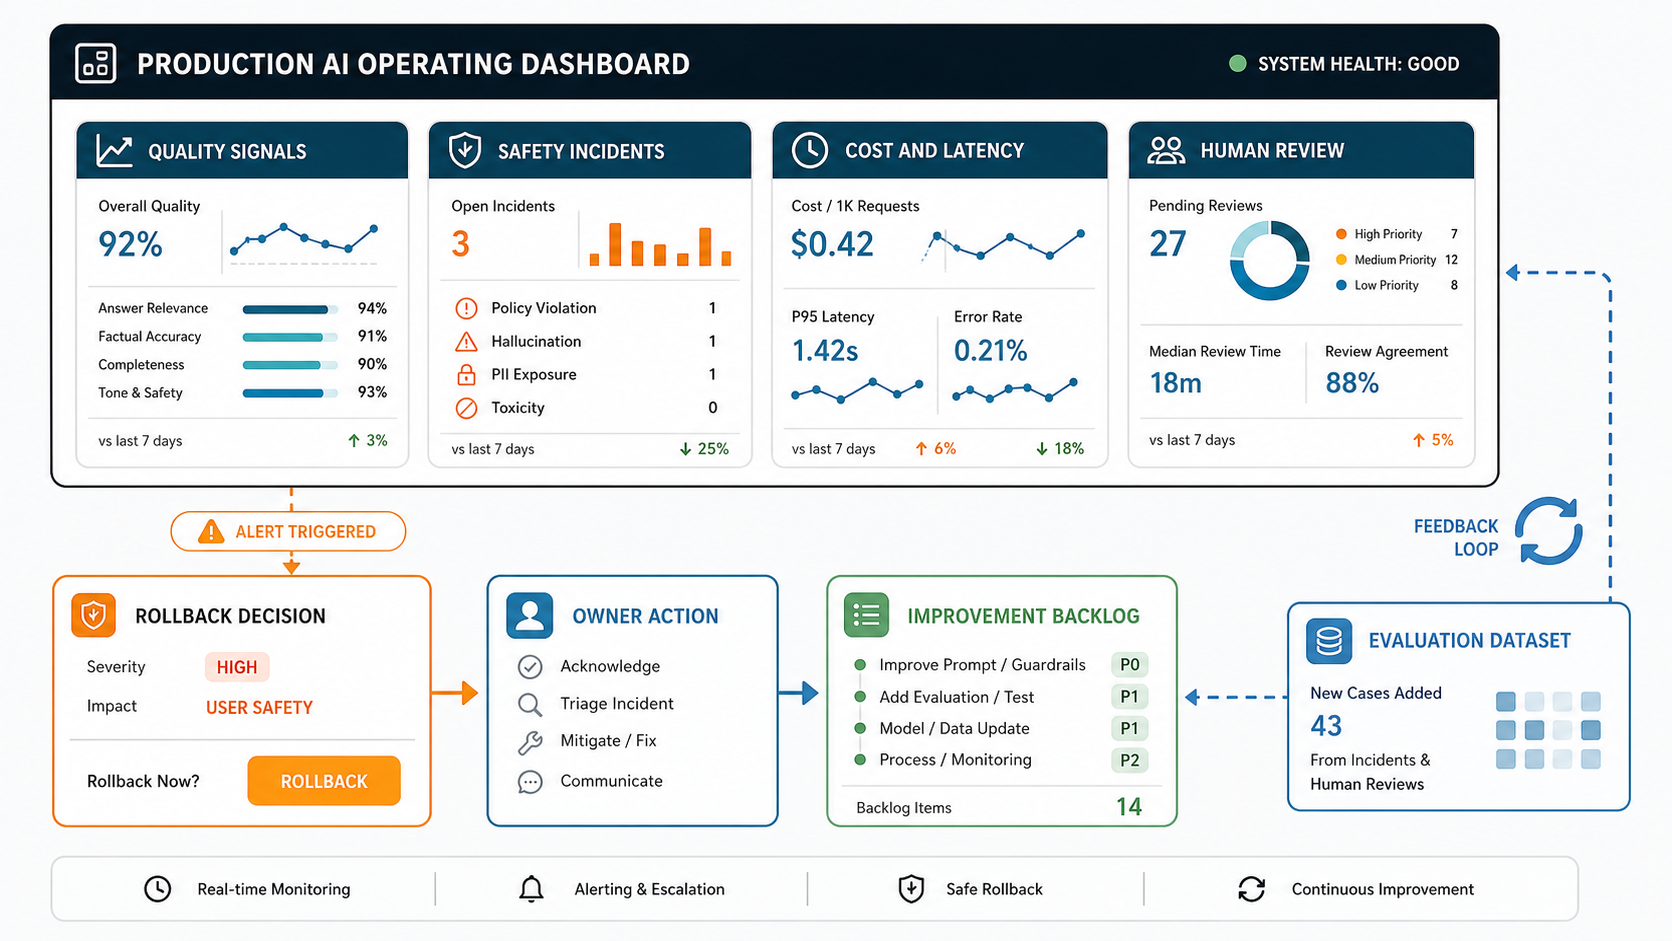Click the Completeness progress bar
Image resolution: width=1672 pixels, height=941 pixels.
[x=290, y=365]
